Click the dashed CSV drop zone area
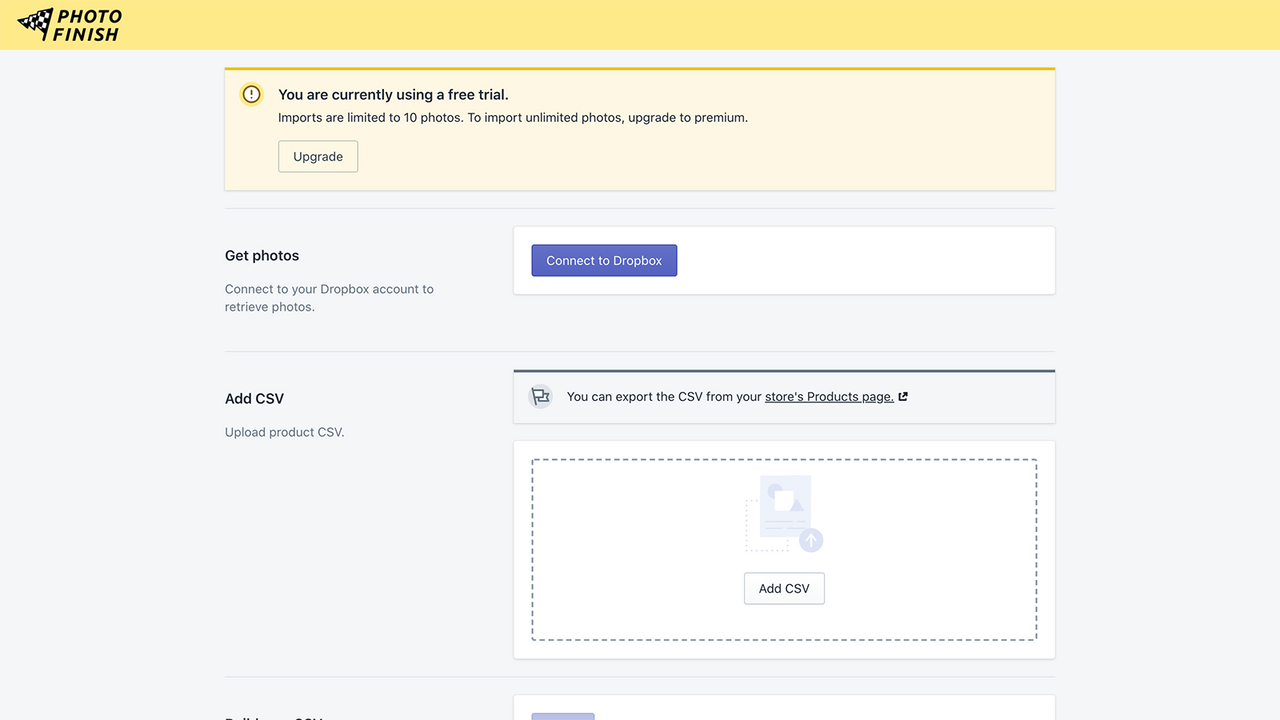1280x720 pixels. click(784, 549)
